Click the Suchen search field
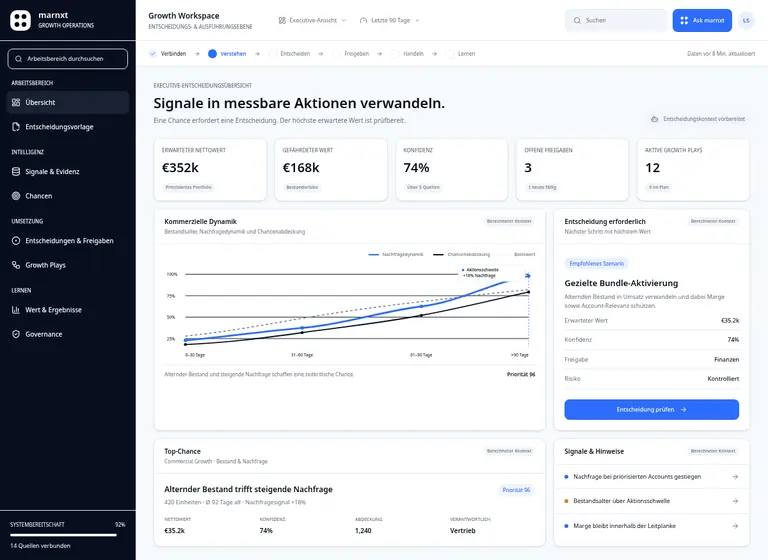The width and height of the screenshot is (768, 560). tap(616, 21)
